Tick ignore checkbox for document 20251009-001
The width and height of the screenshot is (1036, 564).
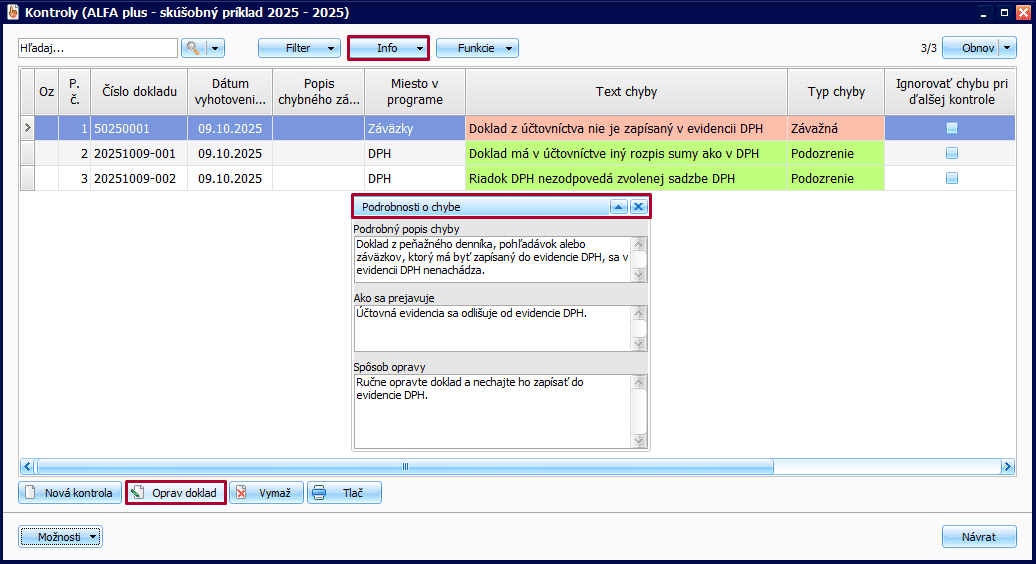tap(951, 153)
